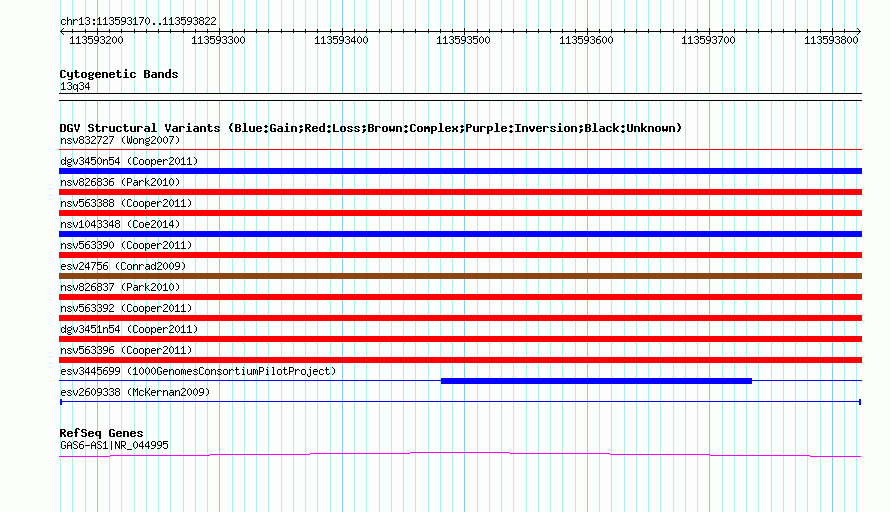Click ruler position 113593500
The width and height of the screenshot is (890, 512).
[463, 40]
